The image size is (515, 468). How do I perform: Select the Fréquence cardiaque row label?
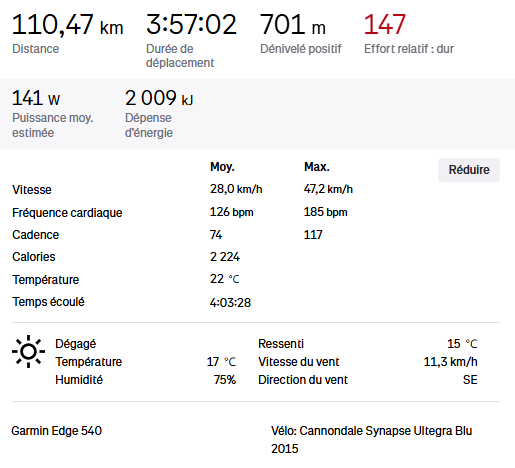point(67,213)
